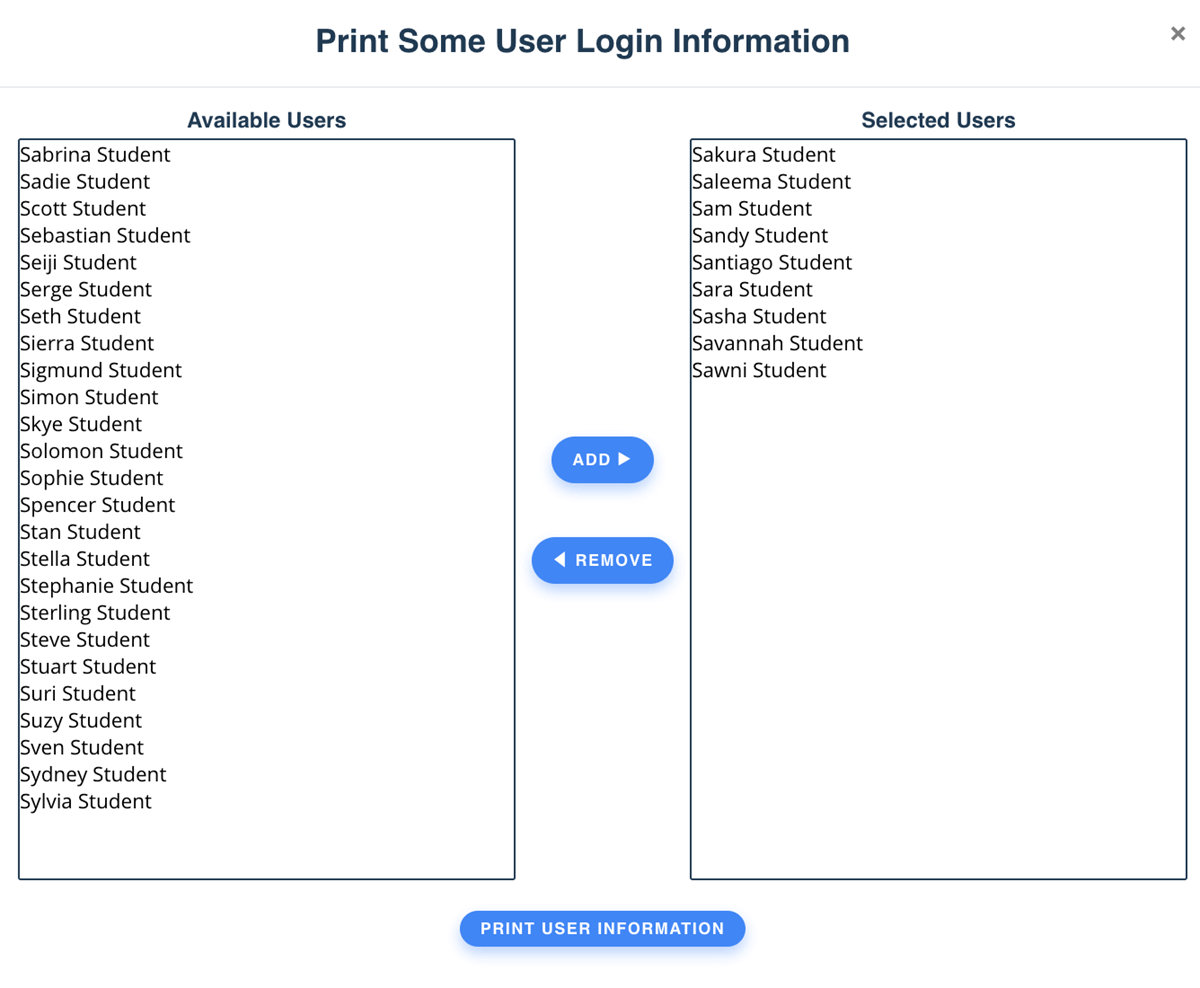1200x988 pixels.
Task: Close the Print Some User Login Information dialog
Action: point(1178,34)
